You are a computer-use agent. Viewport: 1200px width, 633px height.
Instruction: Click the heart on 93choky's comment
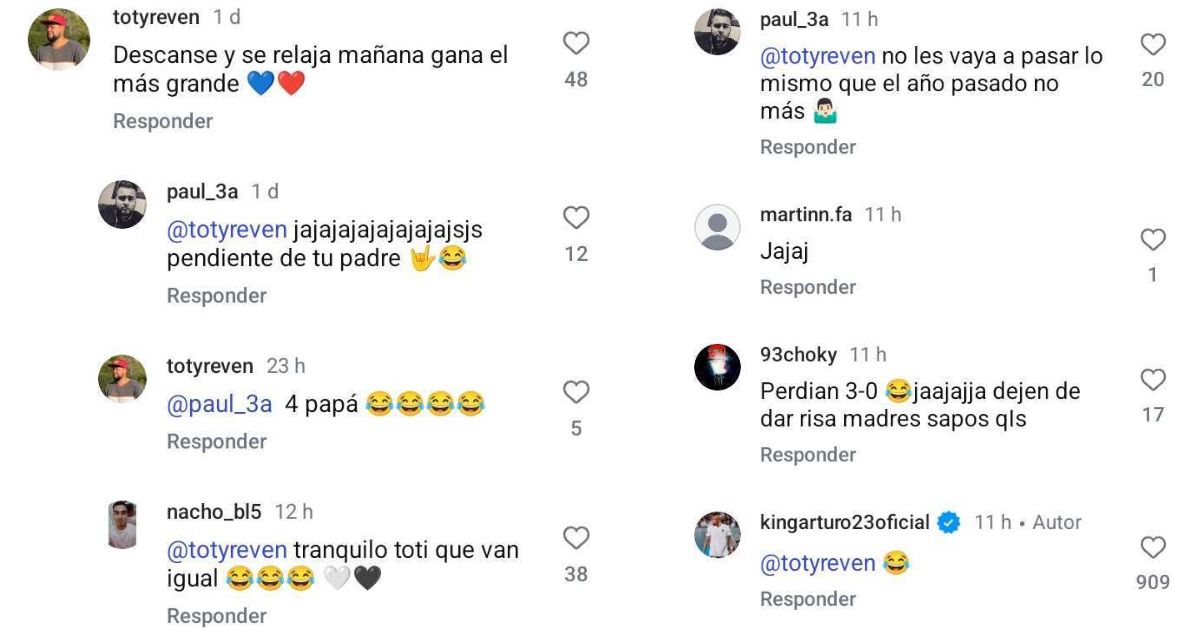[x=1152, y=378]
